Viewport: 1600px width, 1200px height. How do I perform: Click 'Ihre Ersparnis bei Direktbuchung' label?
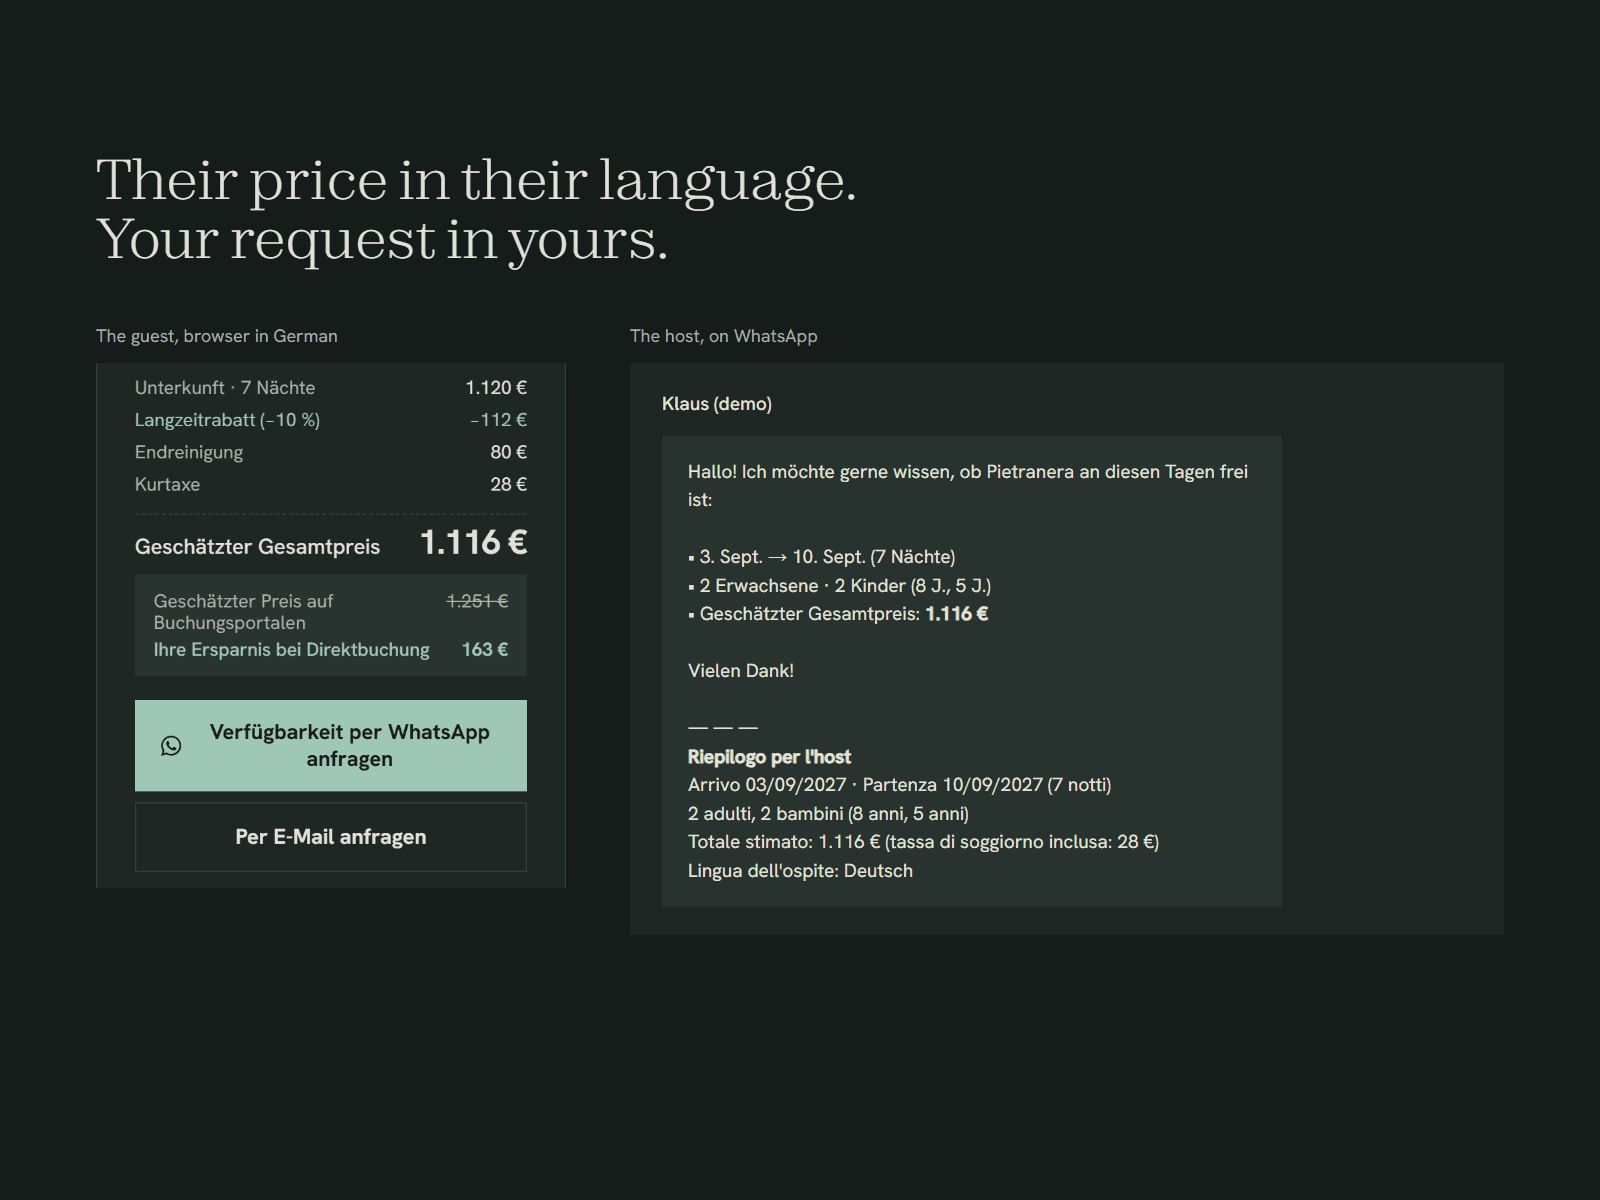(292, 650)
